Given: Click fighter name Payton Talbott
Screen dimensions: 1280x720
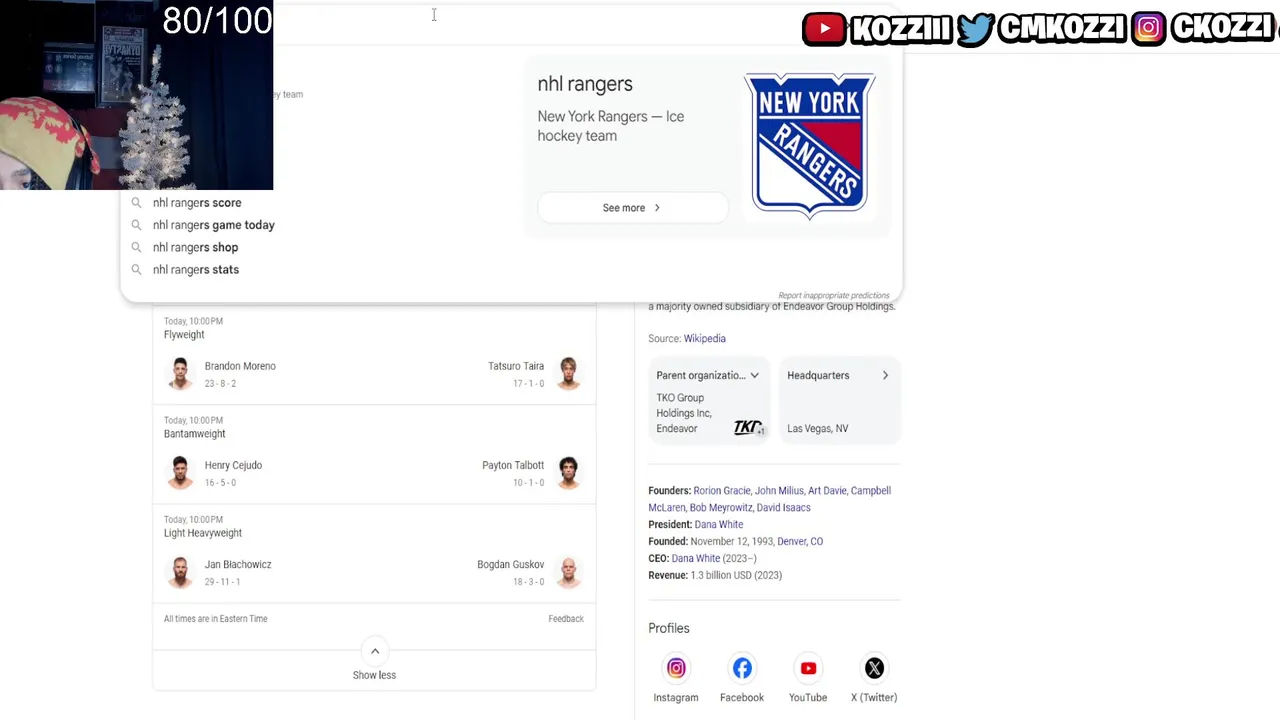Looking at the screenshot, I should pyautogui.click(x=513, y=465).
